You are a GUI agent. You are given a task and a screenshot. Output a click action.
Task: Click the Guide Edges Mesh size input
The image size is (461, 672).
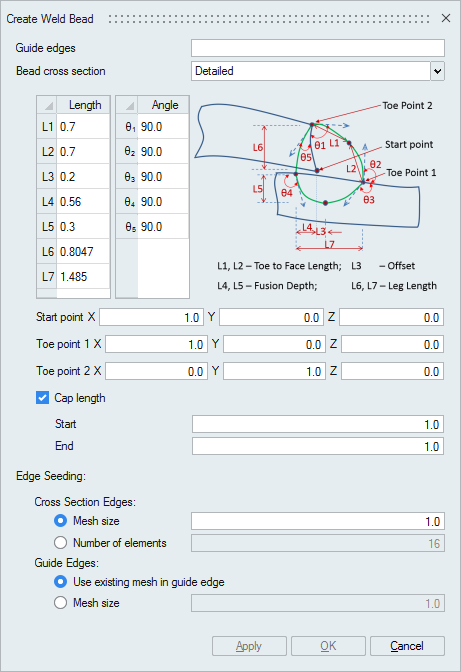[x=318, y=603]
